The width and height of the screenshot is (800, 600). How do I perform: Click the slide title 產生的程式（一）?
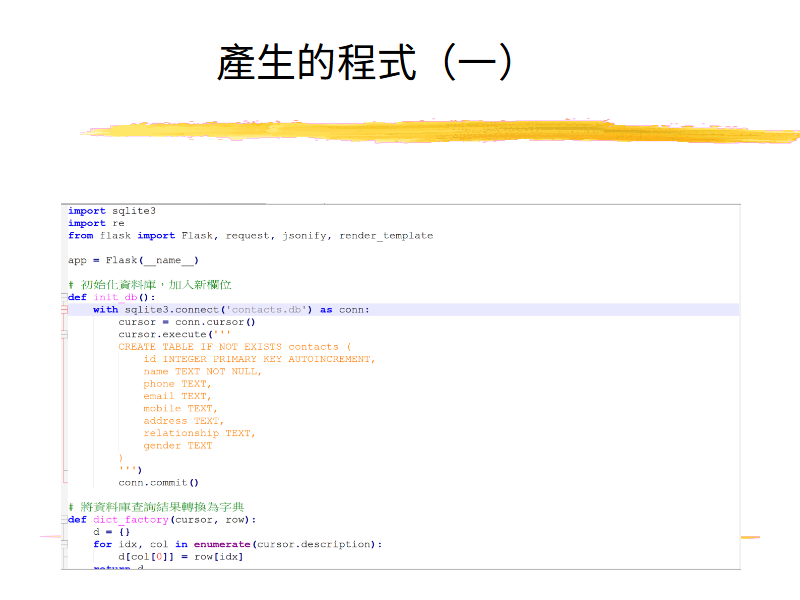click(366, 62)
